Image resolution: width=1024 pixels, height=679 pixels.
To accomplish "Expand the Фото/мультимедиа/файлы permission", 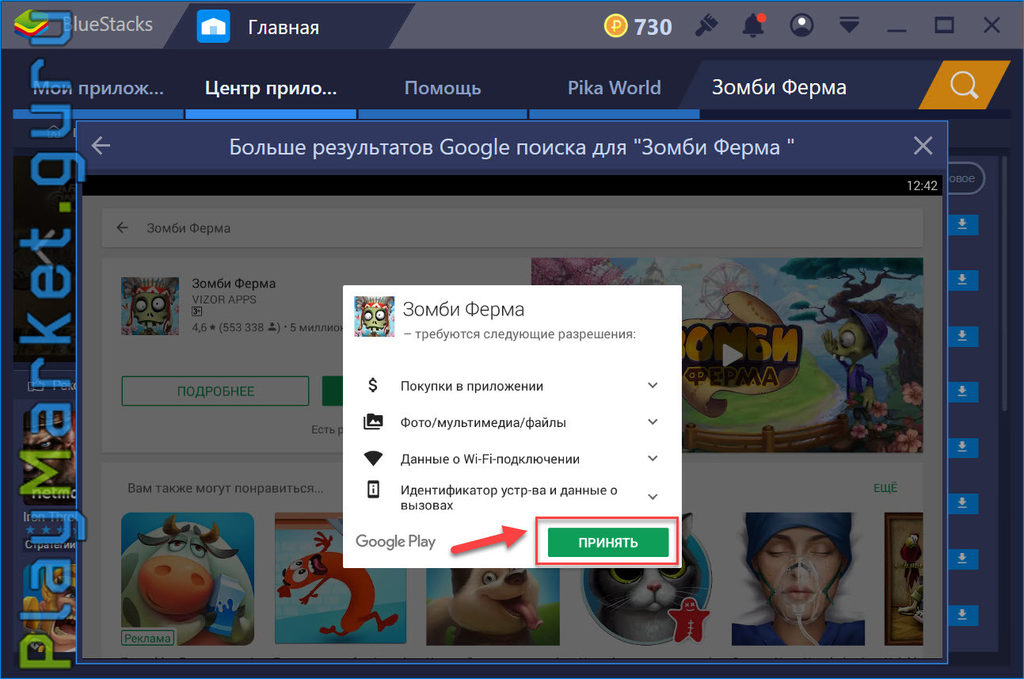I will [652, 422].
